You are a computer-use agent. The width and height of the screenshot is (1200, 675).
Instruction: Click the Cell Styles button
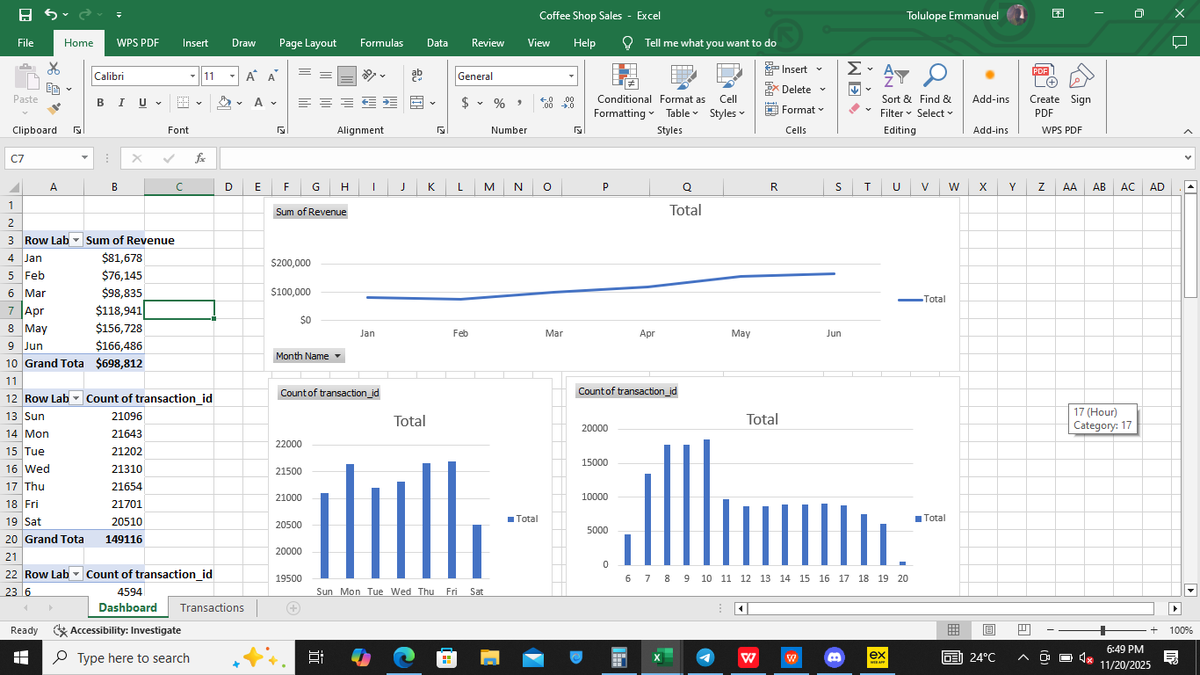728,91
